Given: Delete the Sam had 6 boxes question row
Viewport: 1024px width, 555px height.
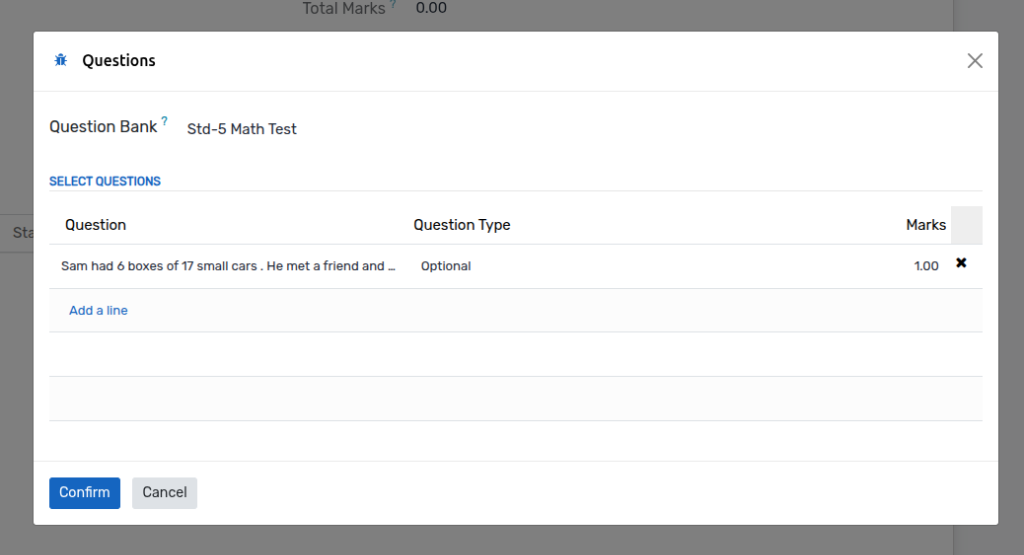Looking at the screenshot, I should [x=961, y=263].
